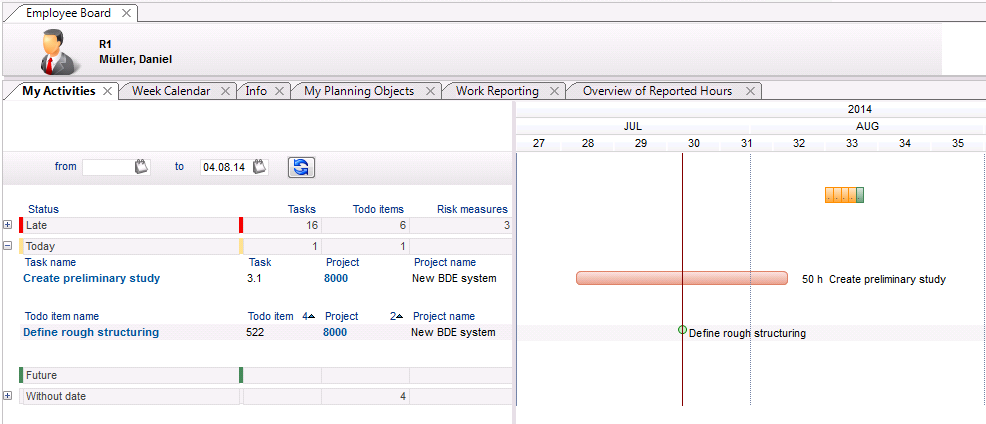
Task: Close the Week Calendar tab
Action: (x=226, y=91)
